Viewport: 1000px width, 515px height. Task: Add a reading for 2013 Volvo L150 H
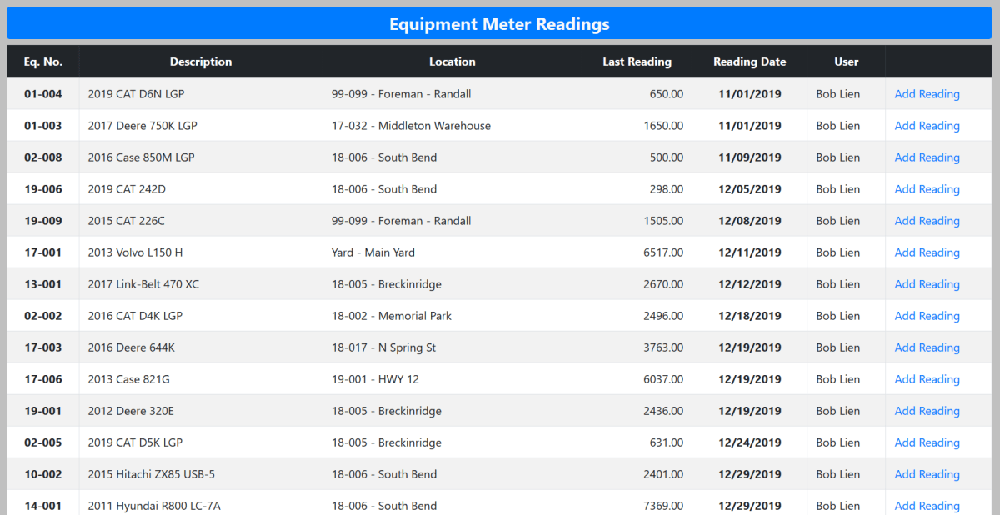(x=927, y=252)
